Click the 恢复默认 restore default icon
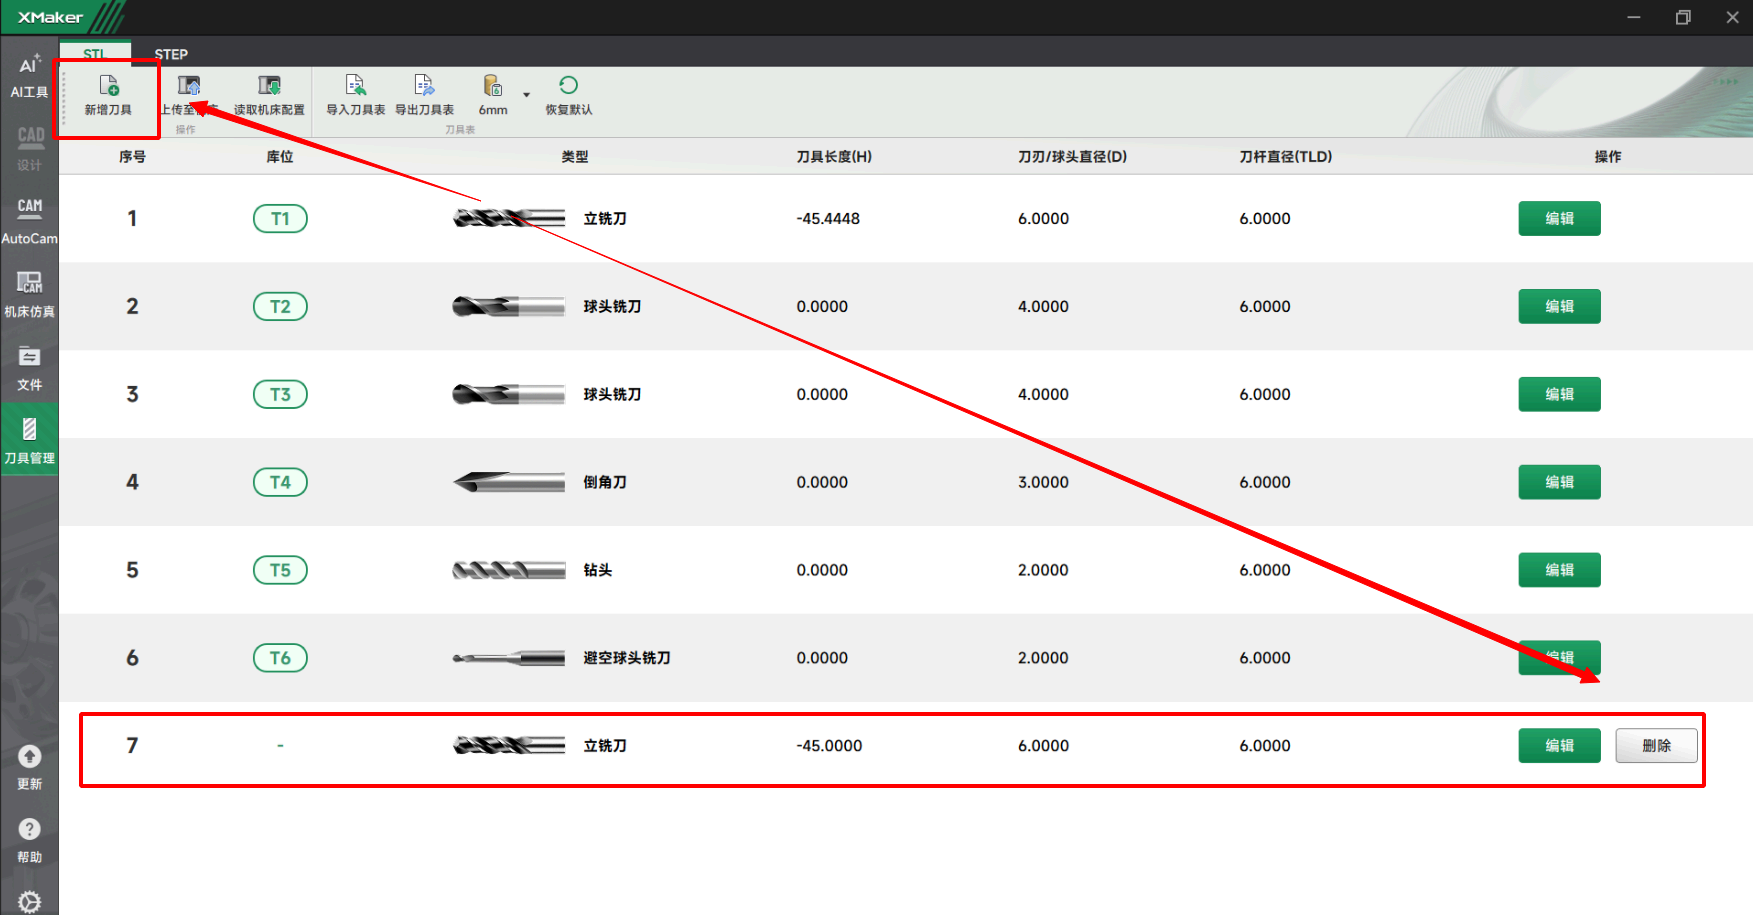The image size is (1753, 915). [x=568, y=86]
